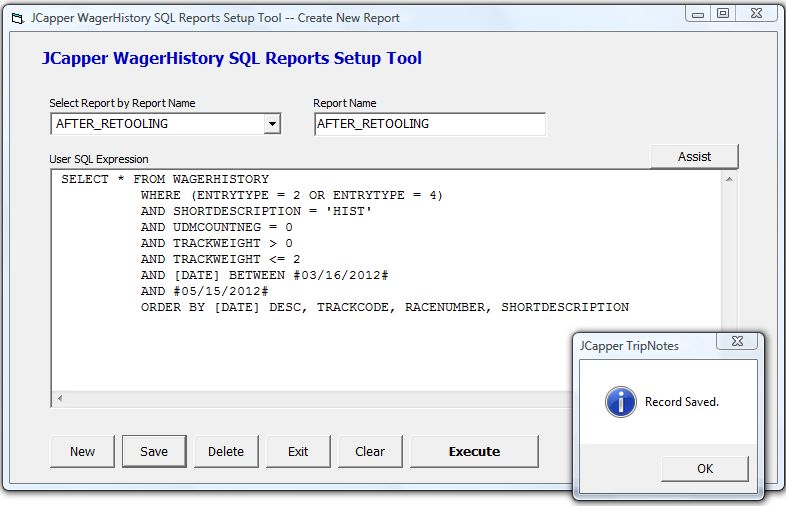This screenshot has height=506, width=786.
Task: Click the SELECT * FROM WAGERHISTORY line
Action: 165,179
